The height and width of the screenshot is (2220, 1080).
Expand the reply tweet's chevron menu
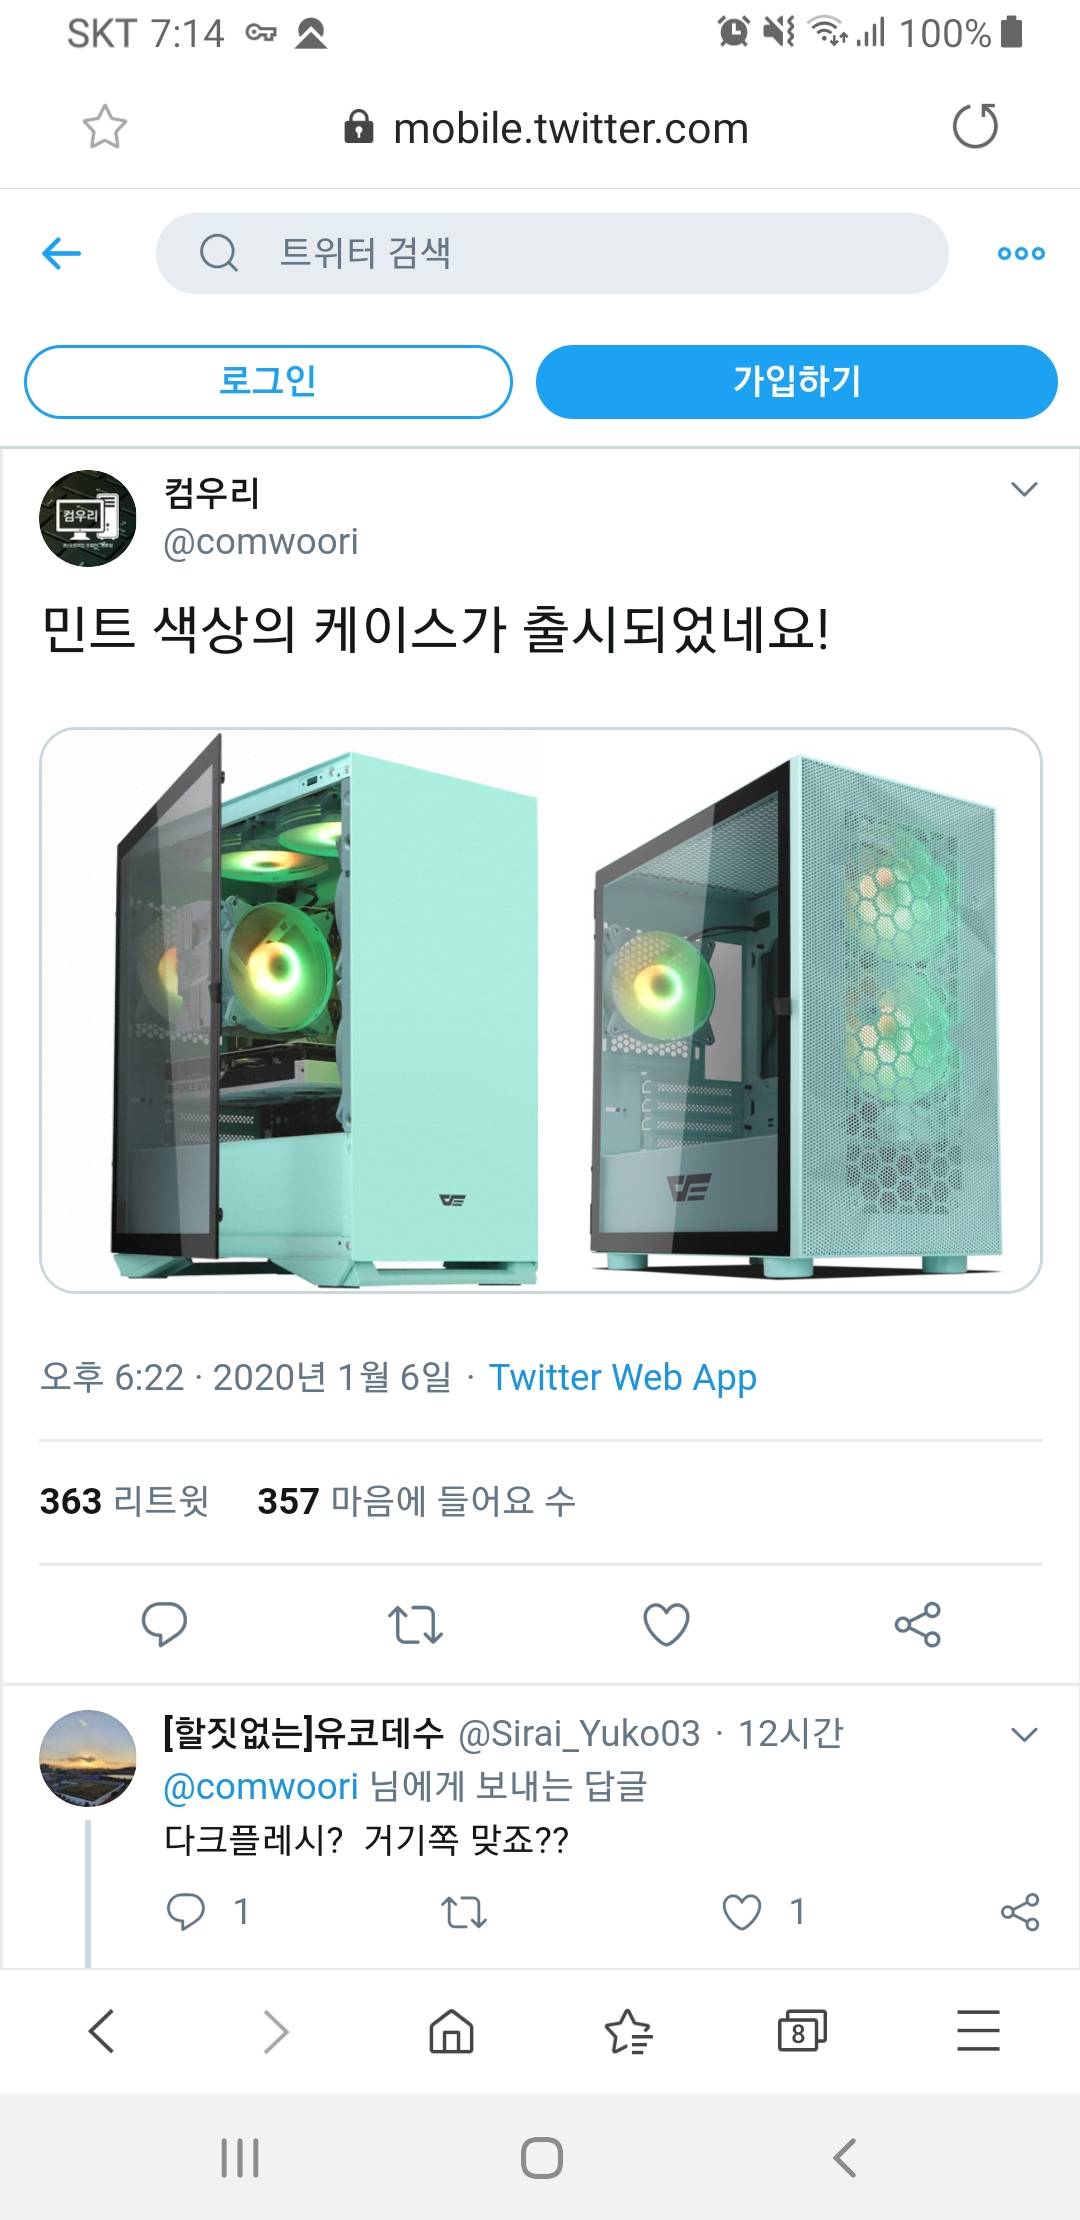click(x=1024, y=1734)
